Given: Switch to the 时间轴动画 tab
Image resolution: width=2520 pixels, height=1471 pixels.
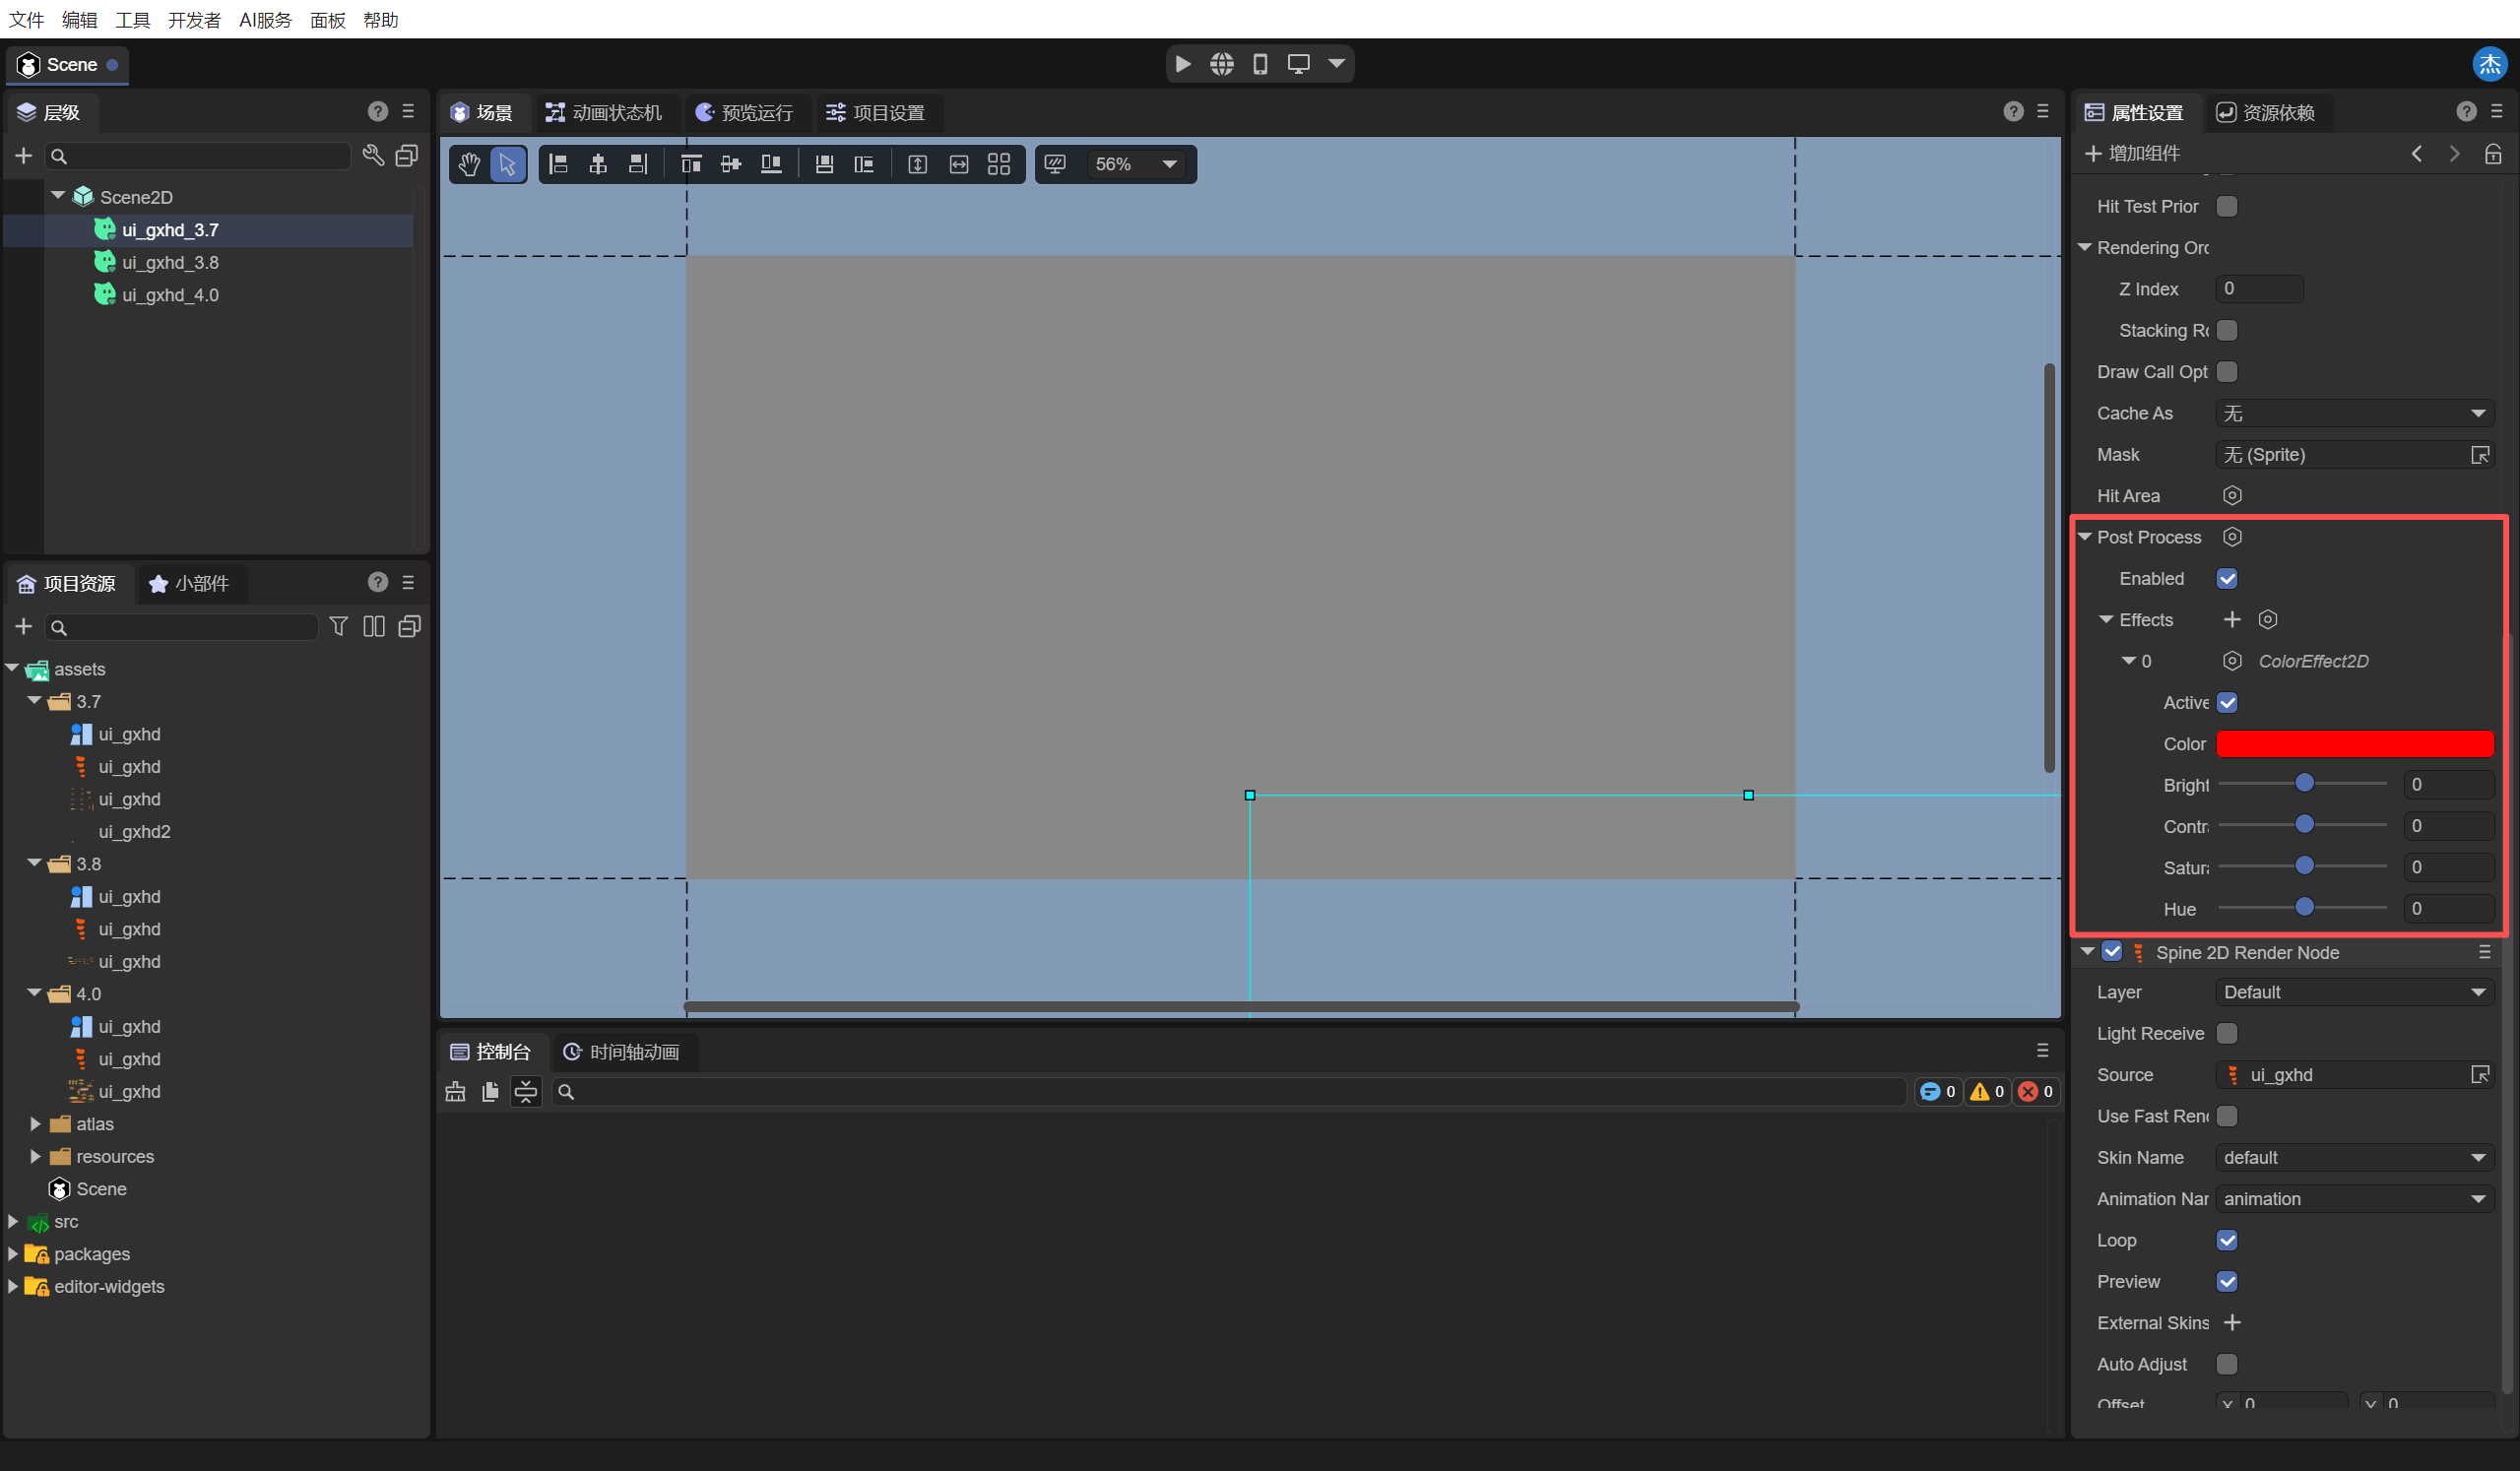Looking at the screenshot, I should 622,1052.
